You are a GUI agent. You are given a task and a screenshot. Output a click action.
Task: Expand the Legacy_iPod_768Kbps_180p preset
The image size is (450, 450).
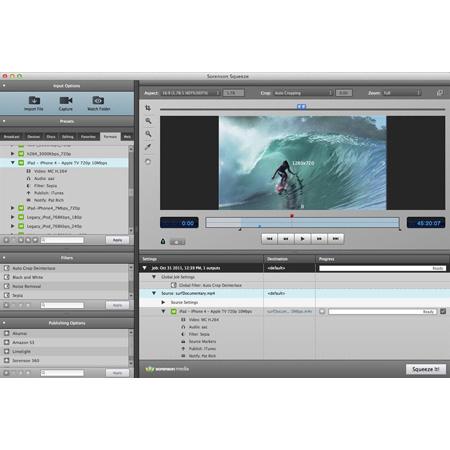12,217
